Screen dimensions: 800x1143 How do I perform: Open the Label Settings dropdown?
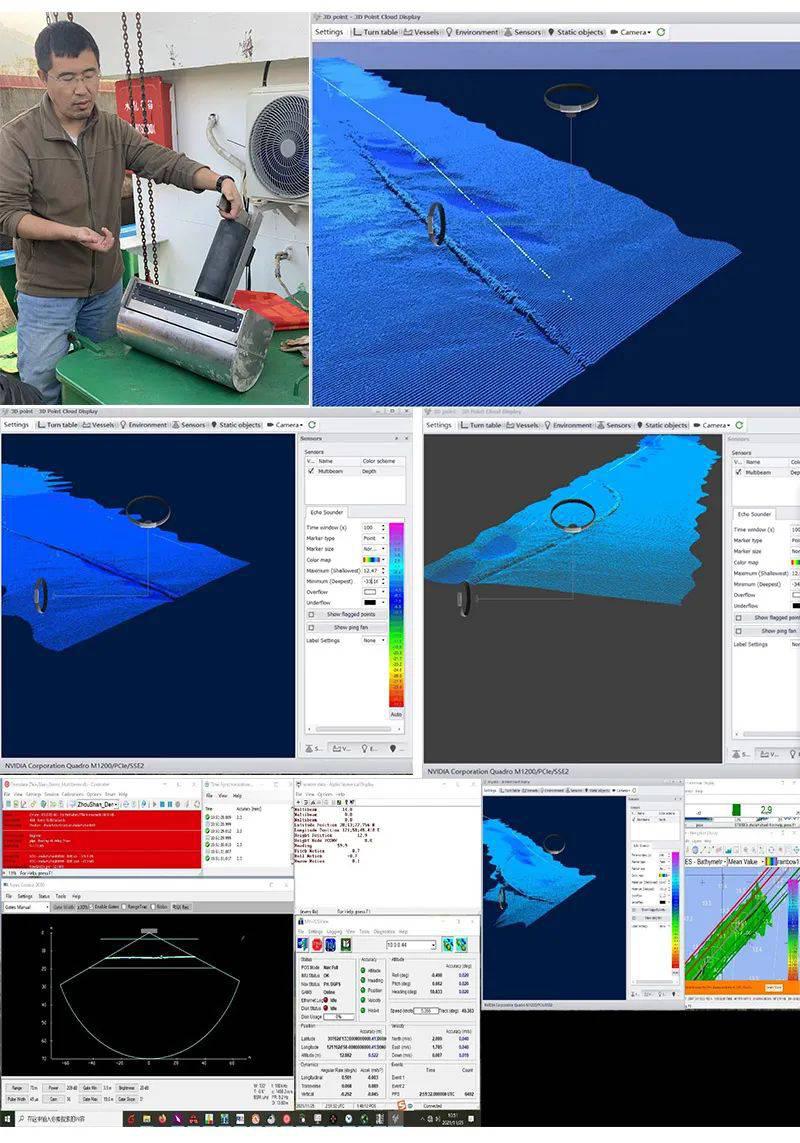373,640
